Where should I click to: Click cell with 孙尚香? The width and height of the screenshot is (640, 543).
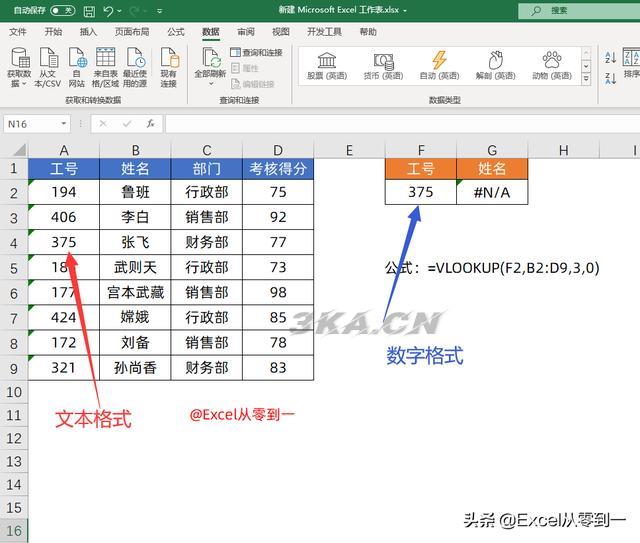(135, 368)
